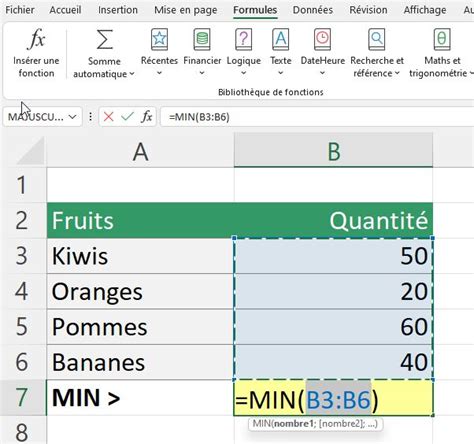Image resolution: width=474 pixels, height=444 pixels.
Task: Expand the name box dropdown arrow
Action: [x=72, y=117]
